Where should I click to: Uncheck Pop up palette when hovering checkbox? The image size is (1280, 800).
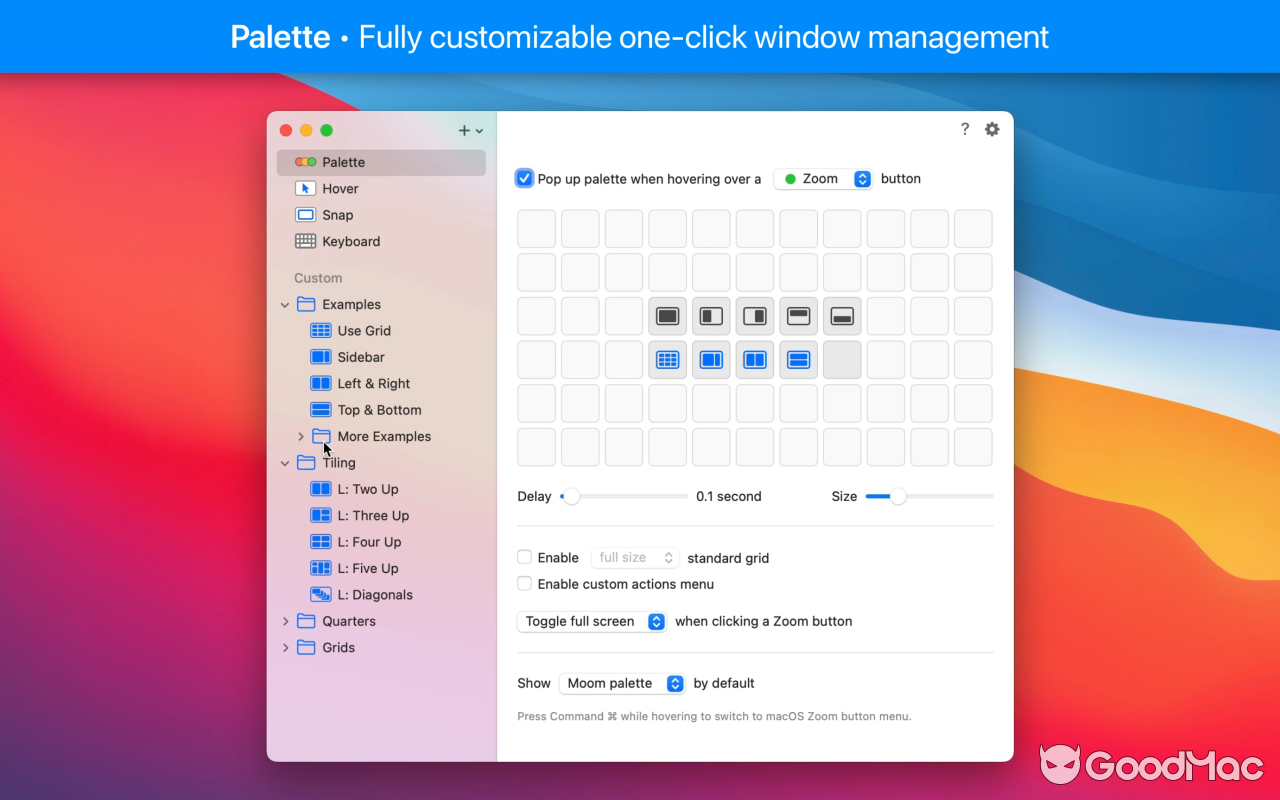point(525,179)
